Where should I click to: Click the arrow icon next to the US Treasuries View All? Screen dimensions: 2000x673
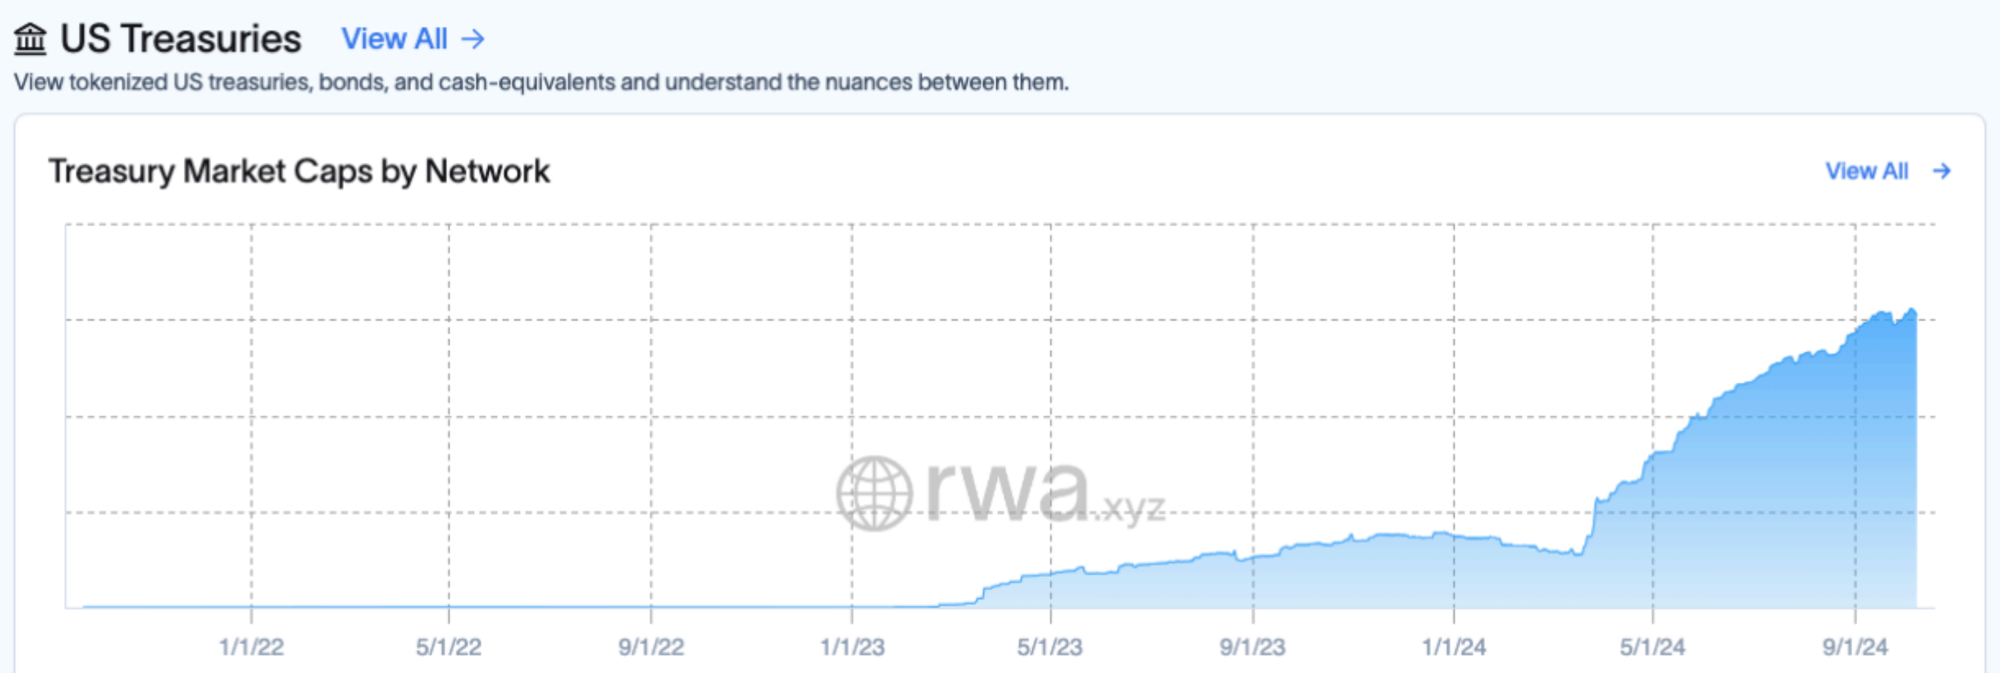click(473, 39)
